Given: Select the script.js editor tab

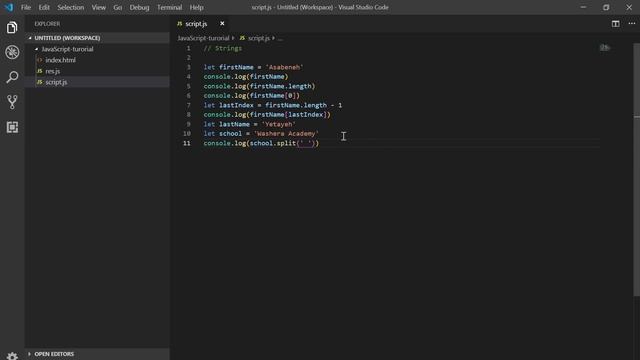Looking at the screenshot, I should [x=201, y=24].
